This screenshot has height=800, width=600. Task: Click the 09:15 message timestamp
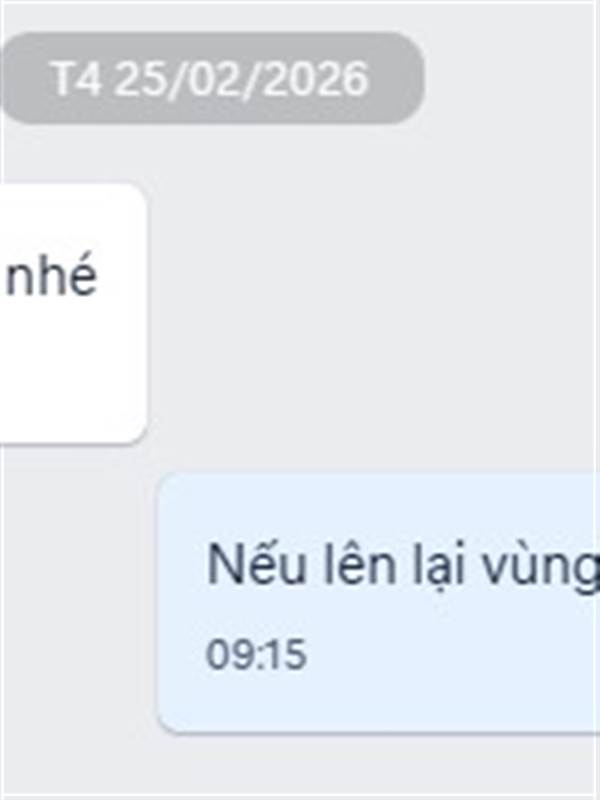point(256,654)
